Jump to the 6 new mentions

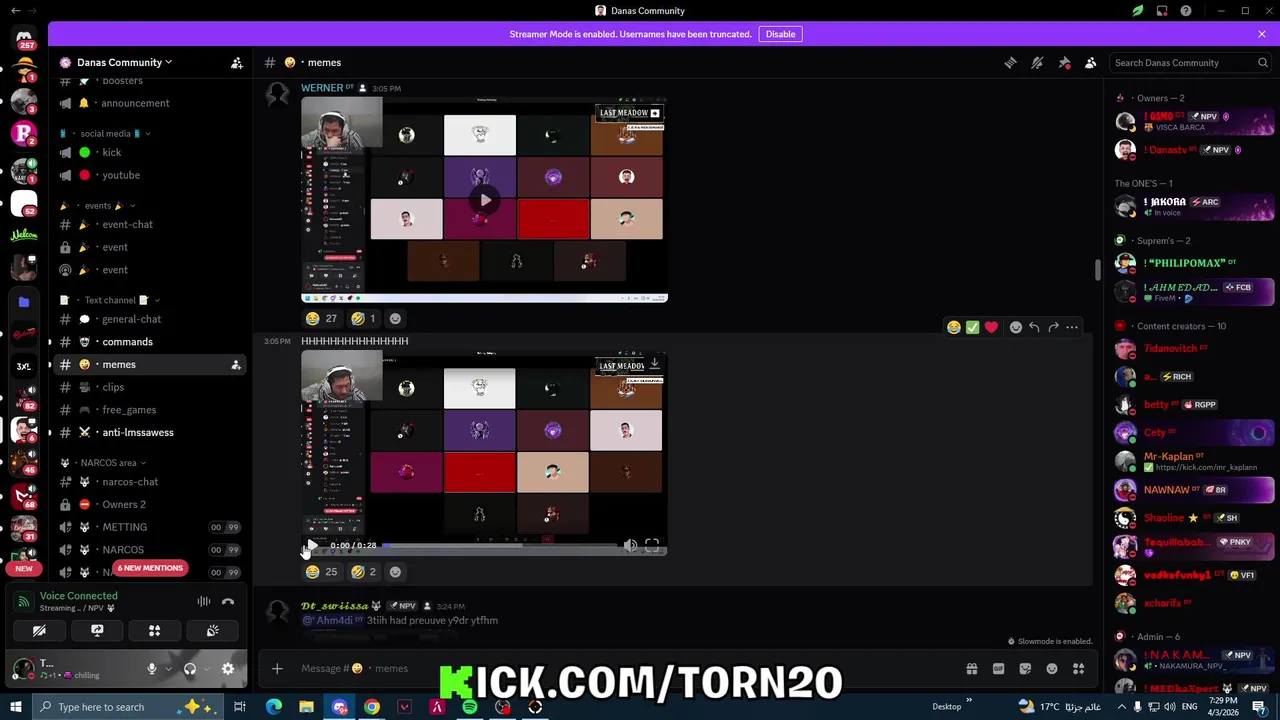[150, 568]
